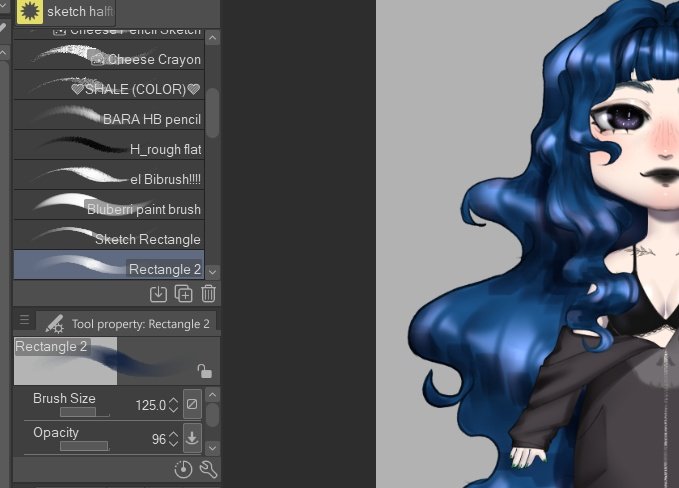Click the character's eye on canvas

(x=624, y=117)
